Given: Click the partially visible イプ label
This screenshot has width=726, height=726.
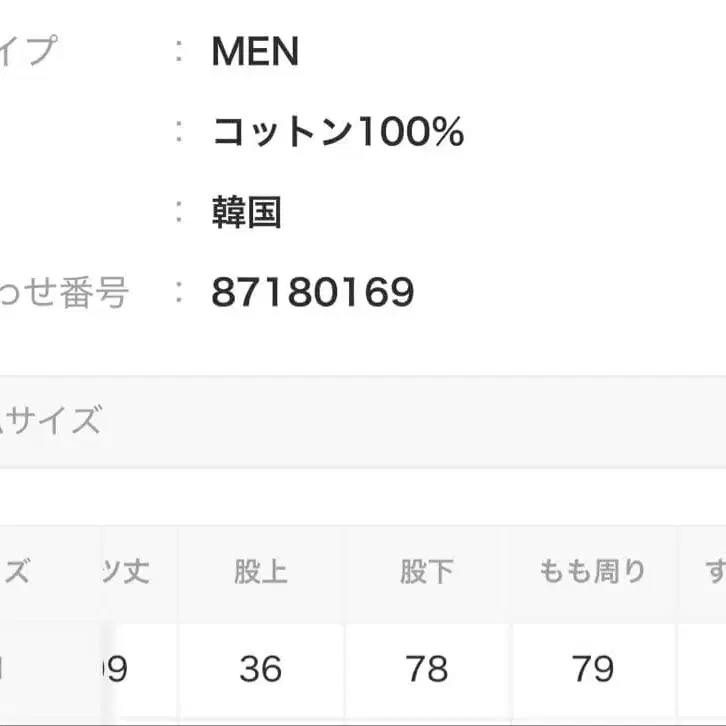Looking at the screenshot, I should click(x=28, y=52).
